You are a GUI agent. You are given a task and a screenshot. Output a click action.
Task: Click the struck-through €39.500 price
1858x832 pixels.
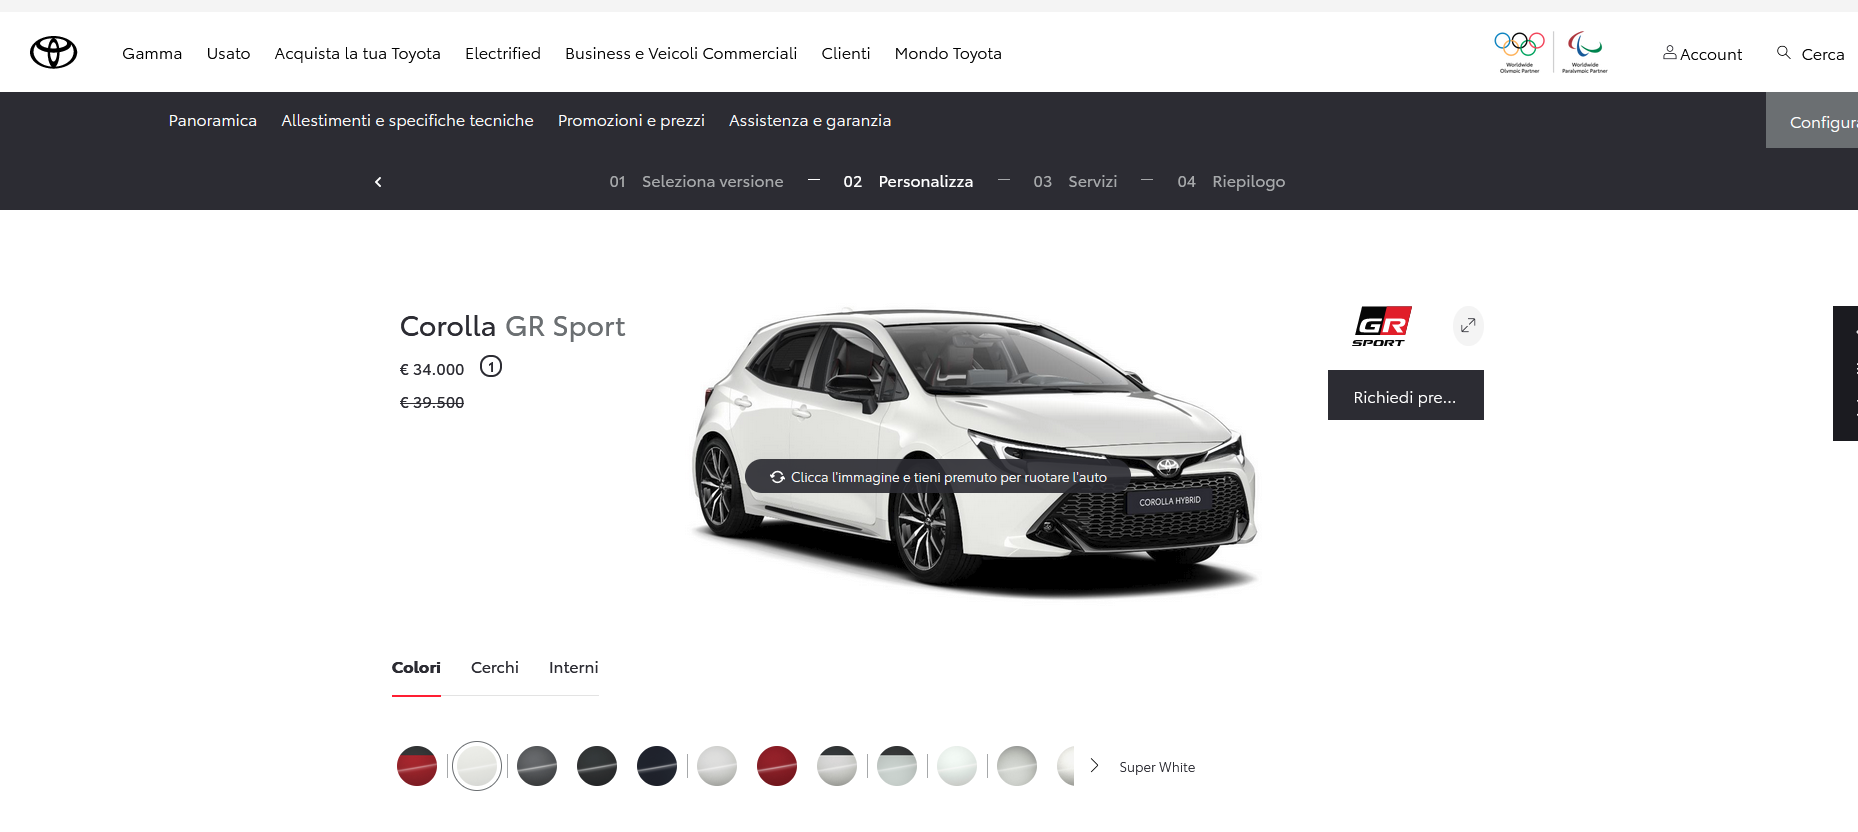click(432, 402)
